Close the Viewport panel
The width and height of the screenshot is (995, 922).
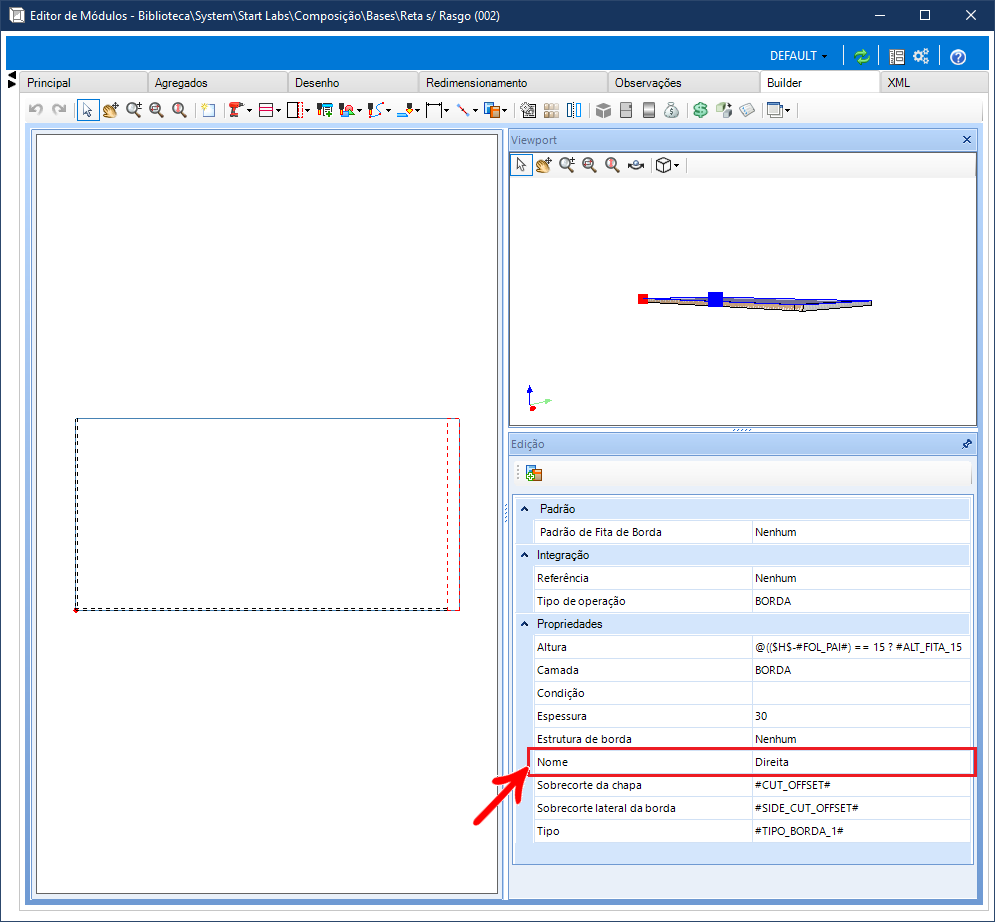pyautogui.click(x=967, y=140)
